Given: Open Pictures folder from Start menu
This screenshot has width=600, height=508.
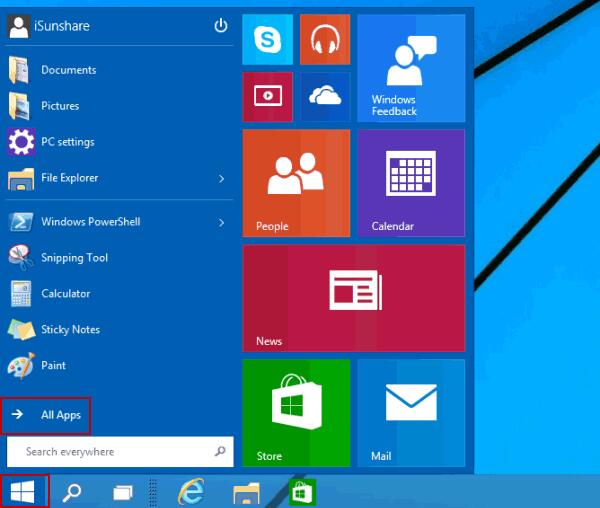Looking at the screenshot, I should click(x=117, y=106).
